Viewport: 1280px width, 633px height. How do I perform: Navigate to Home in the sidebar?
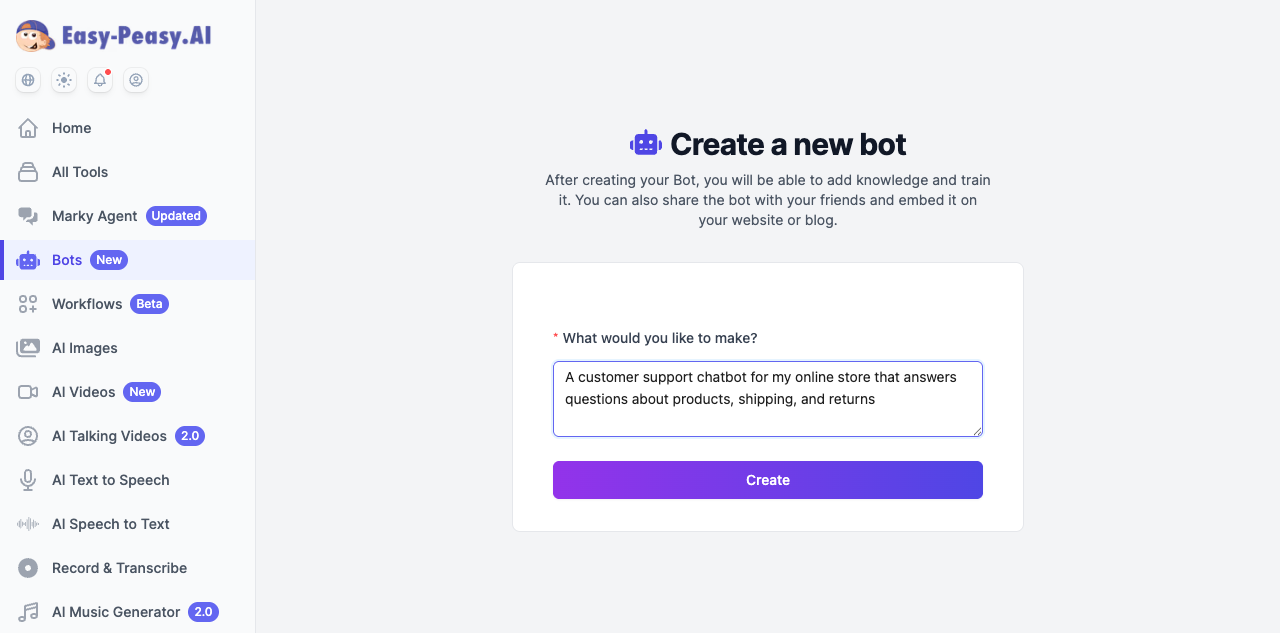[x=71, y=128]
